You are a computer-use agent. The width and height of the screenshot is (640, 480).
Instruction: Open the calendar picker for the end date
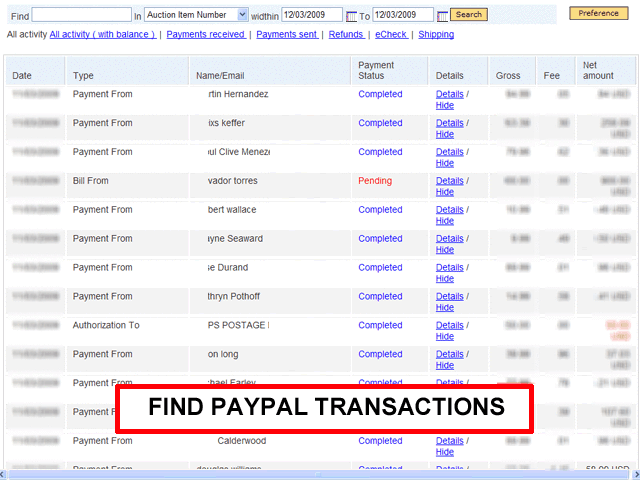tap(442, 16)
